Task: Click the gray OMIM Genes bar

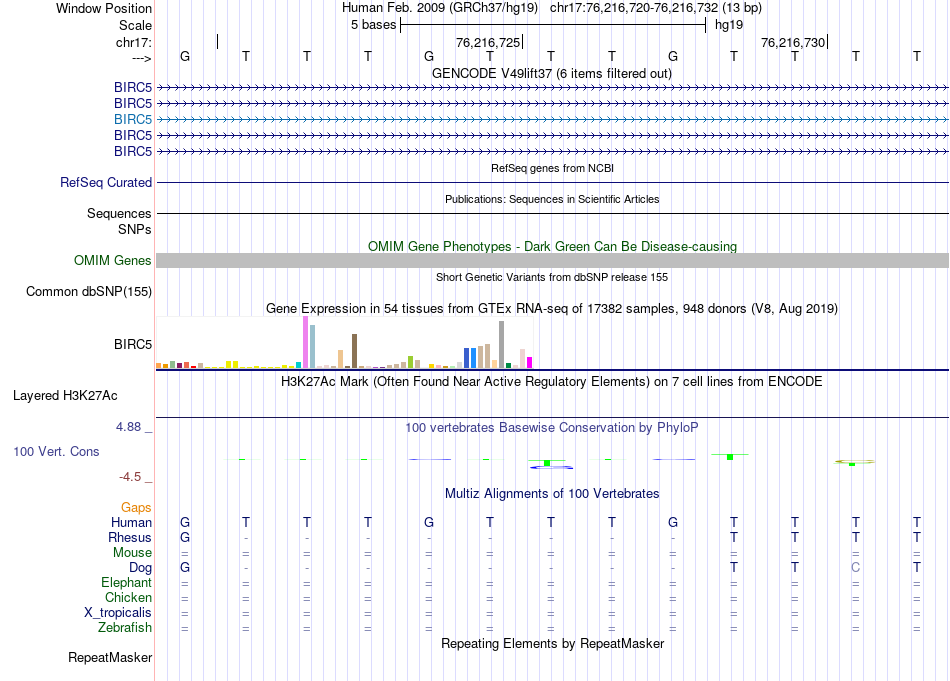Action: click(553, 261)
